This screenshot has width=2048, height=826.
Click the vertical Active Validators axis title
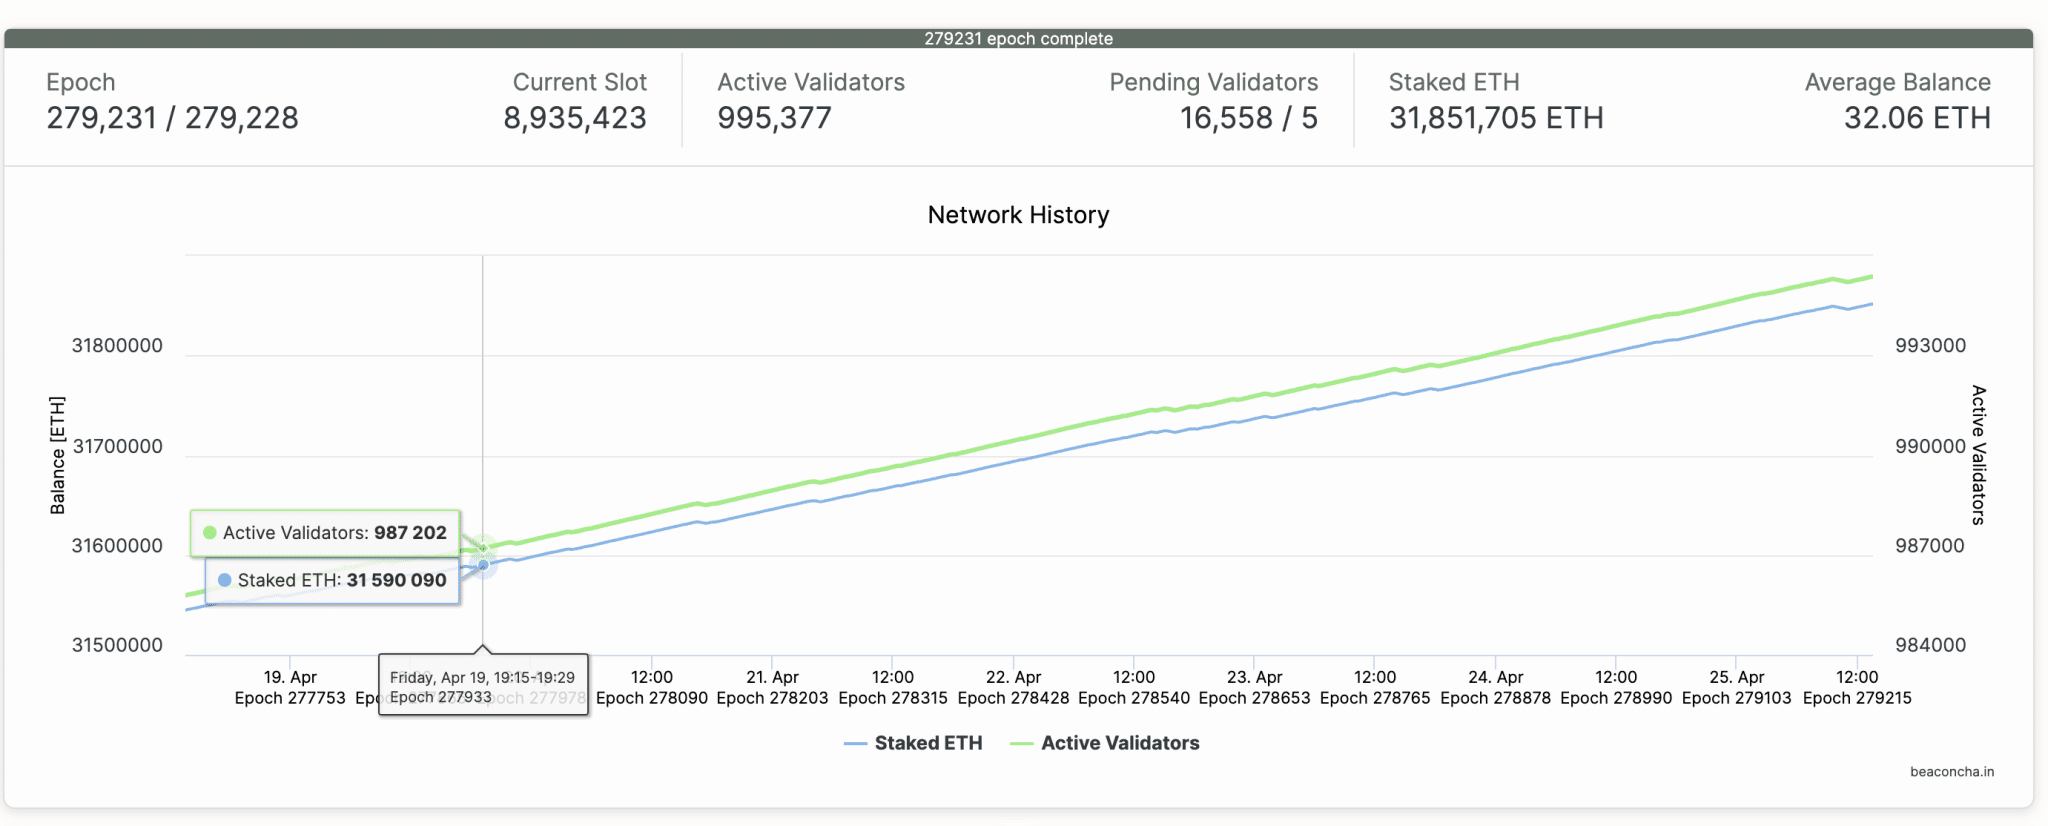1978,455
